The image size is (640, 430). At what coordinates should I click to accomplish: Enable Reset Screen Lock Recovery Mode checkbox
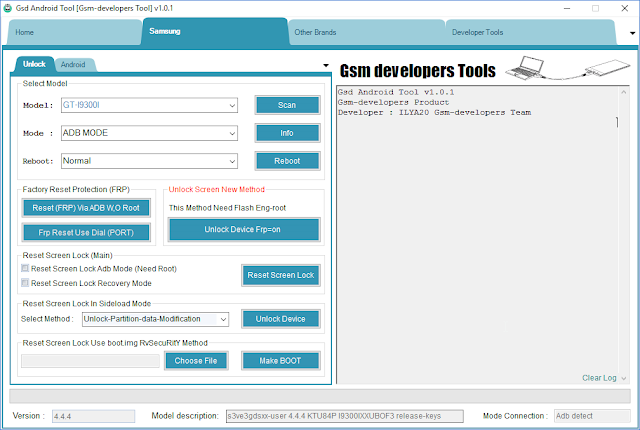coord(25,283)
